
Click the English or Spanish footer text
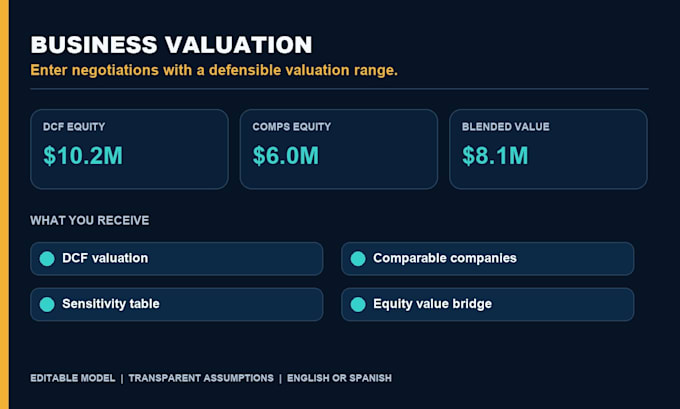click(x=339, y=378)
